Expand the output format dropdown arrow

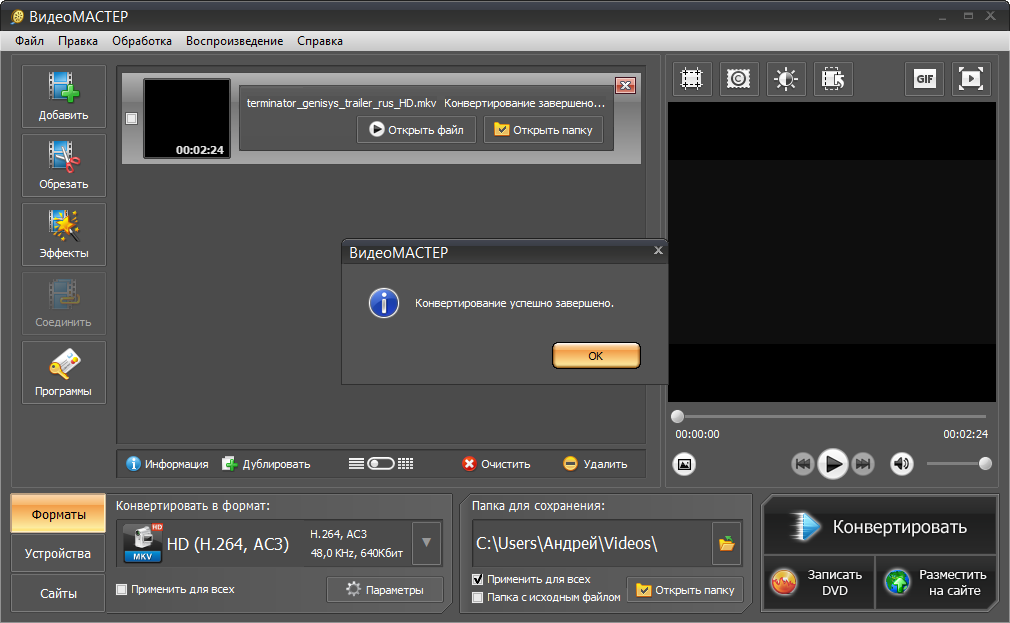click(x=426, y=543)
